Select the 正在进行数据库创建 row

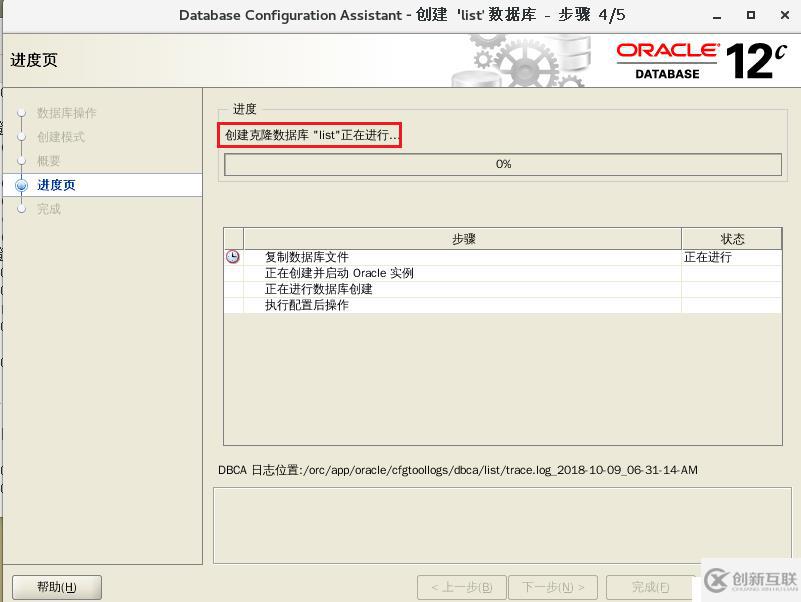pos(503,289)
